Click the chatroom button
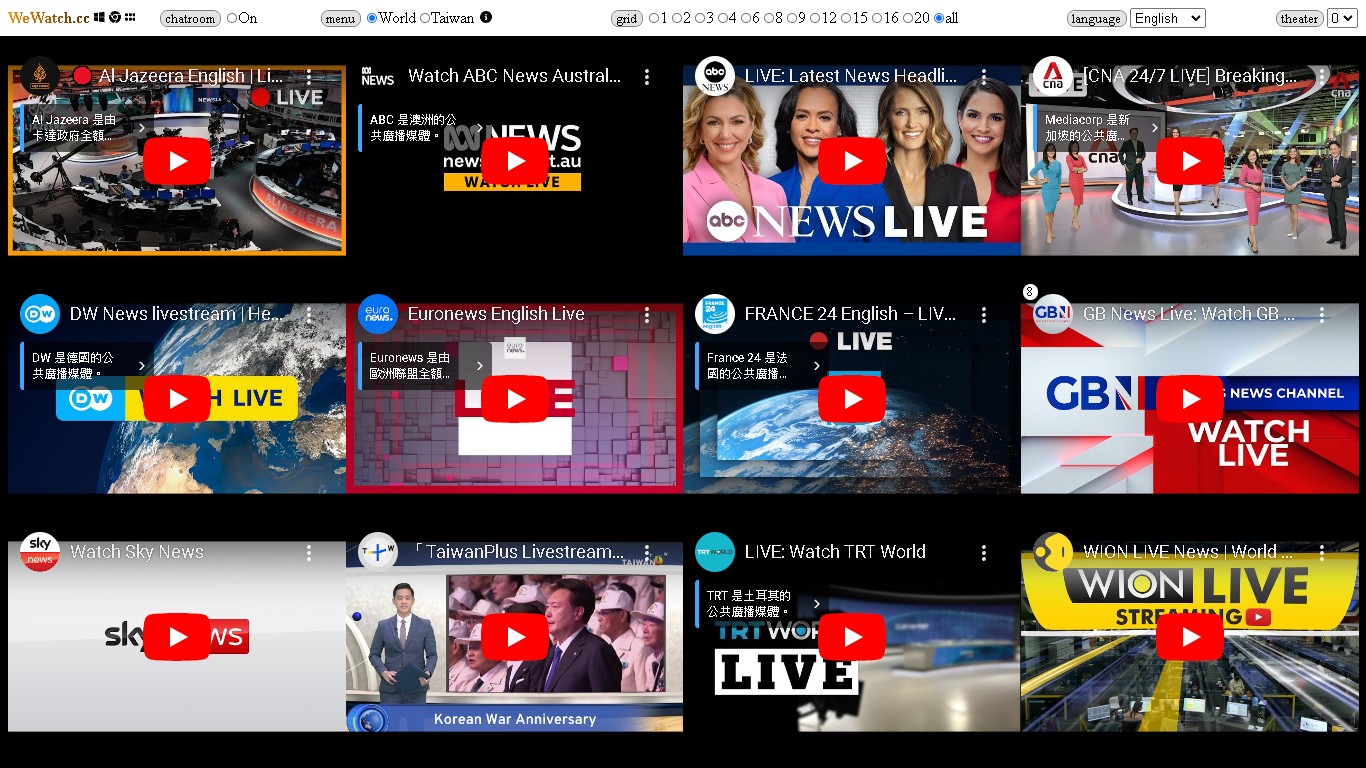Viewport: 1366px width, 768px height. (190, 19)
